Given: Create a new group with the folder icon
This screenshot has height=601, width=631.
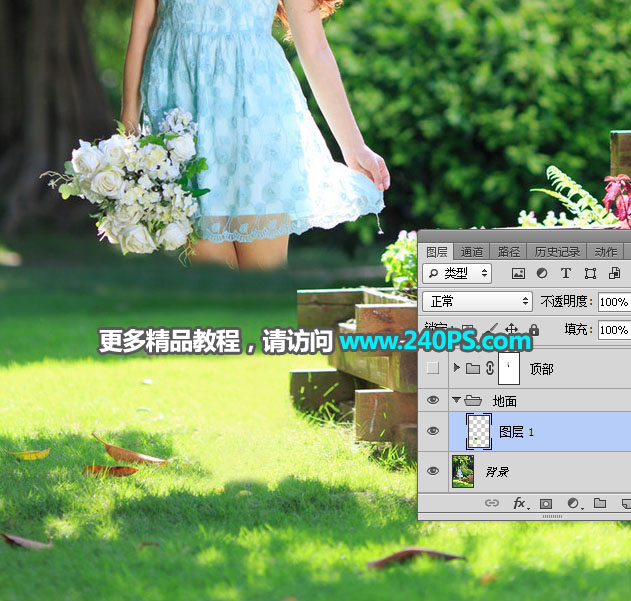Looking at the screenshot, I should pos(600,503).
